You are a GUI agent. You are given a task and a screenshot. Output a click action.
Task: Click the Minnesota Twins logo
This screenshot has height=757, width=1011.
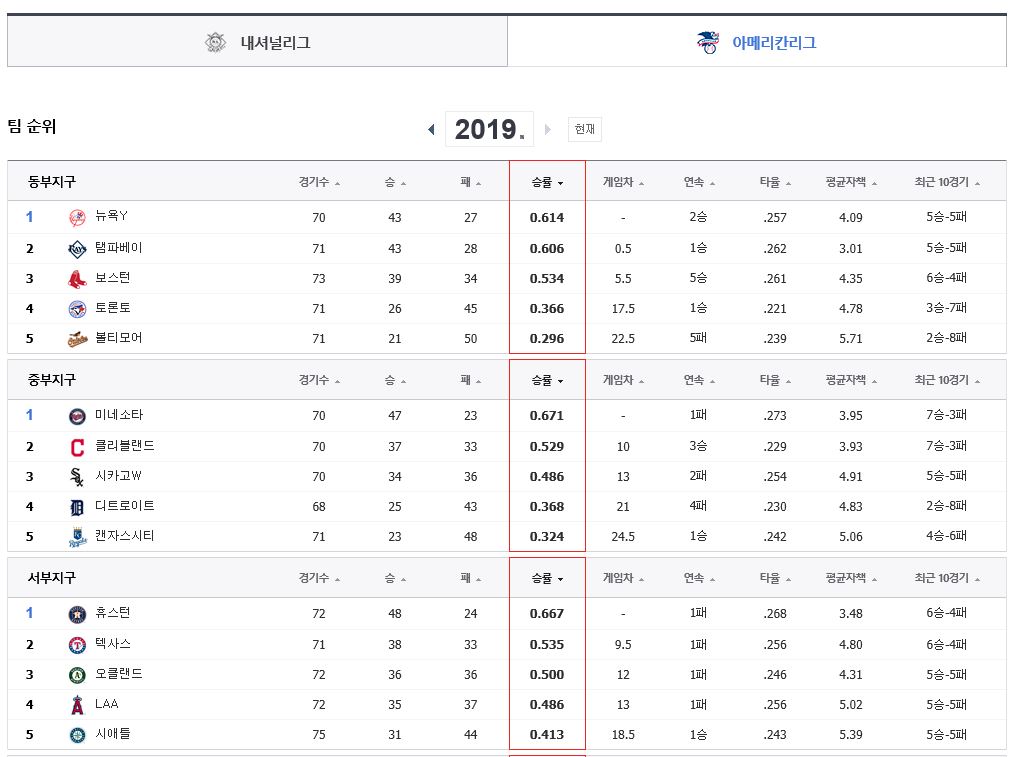[77, 416]
